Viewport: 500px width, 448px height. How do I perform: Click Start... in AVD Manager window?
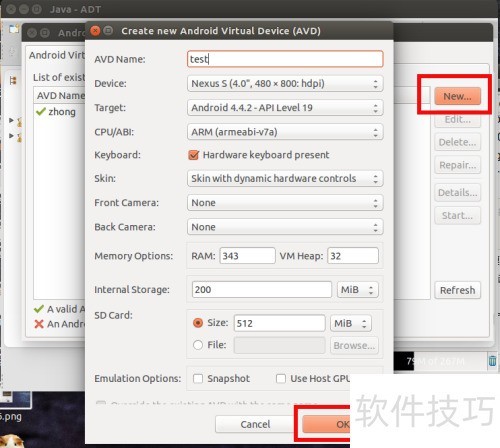coord(457,215)
